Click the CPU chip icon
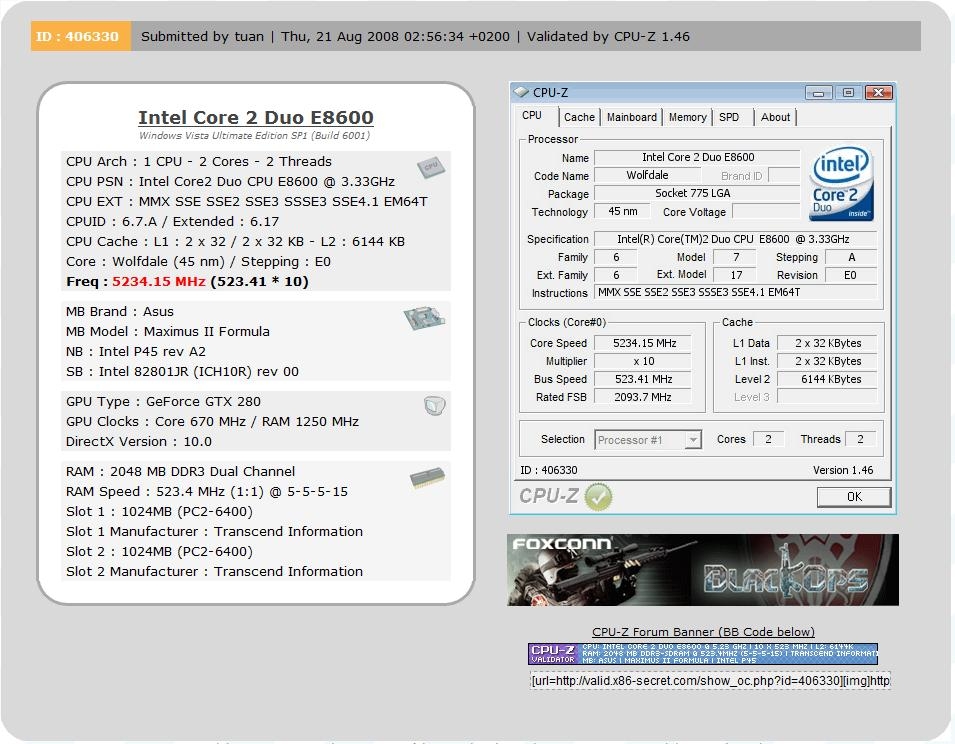Viewport: 955px width, 744px height. coord(430,167)
